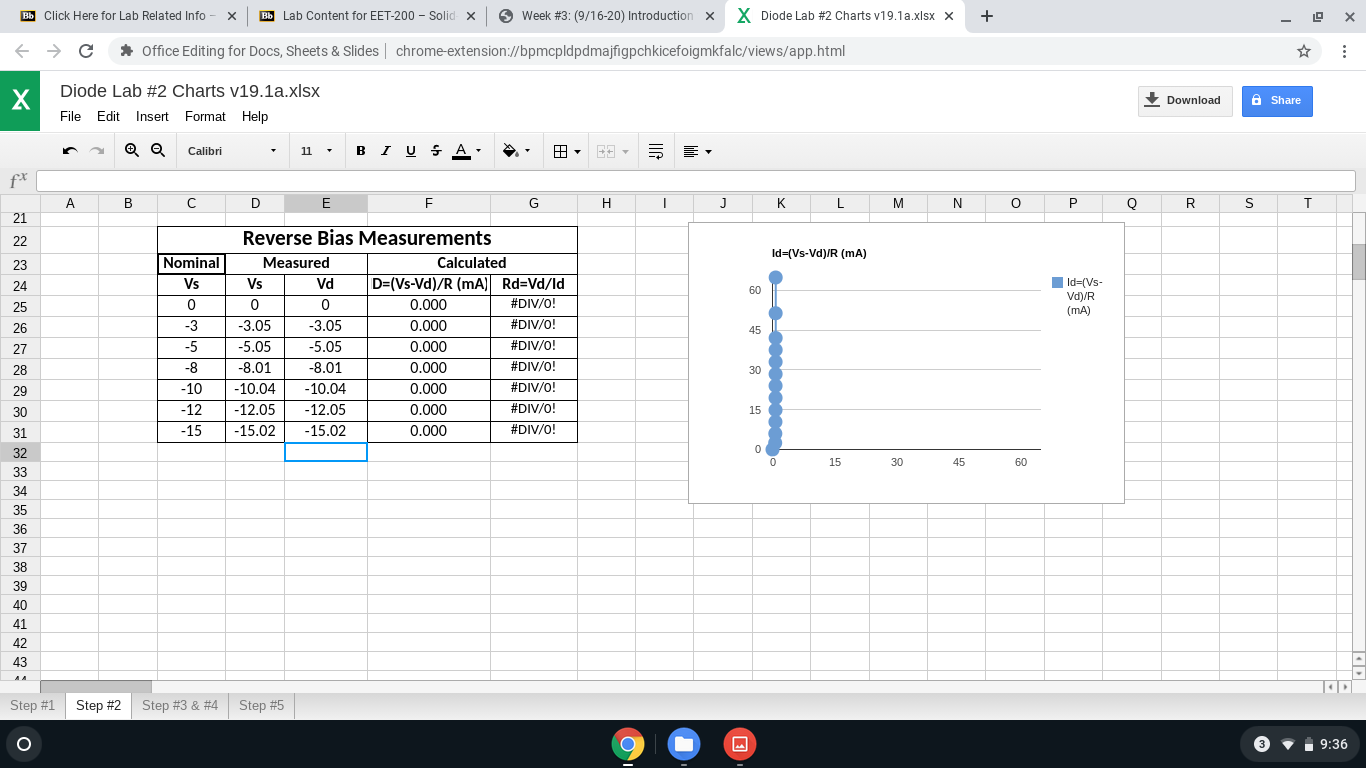Select the #DIV/0! cell in row 25
The image size is (1366, 768).
coord(534,305)
